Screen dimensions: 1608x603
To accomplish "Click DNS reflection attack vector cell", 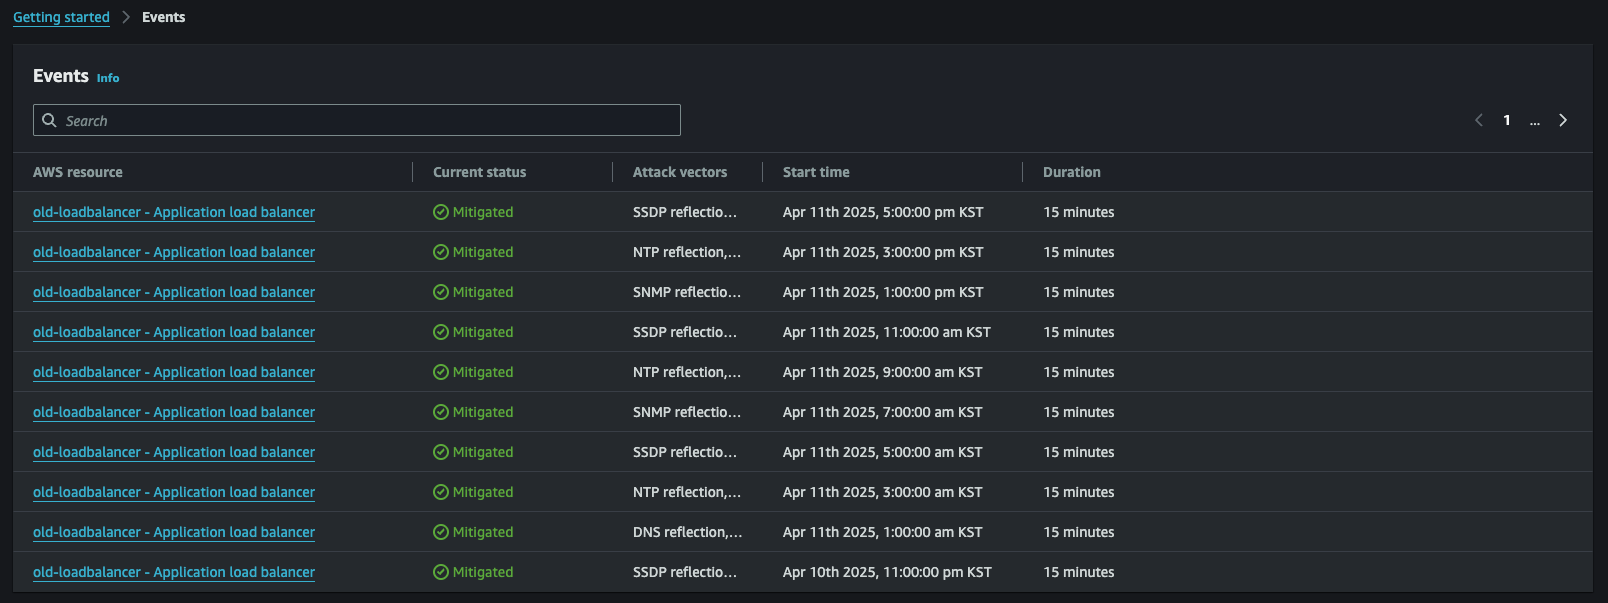I will [688, 532].
